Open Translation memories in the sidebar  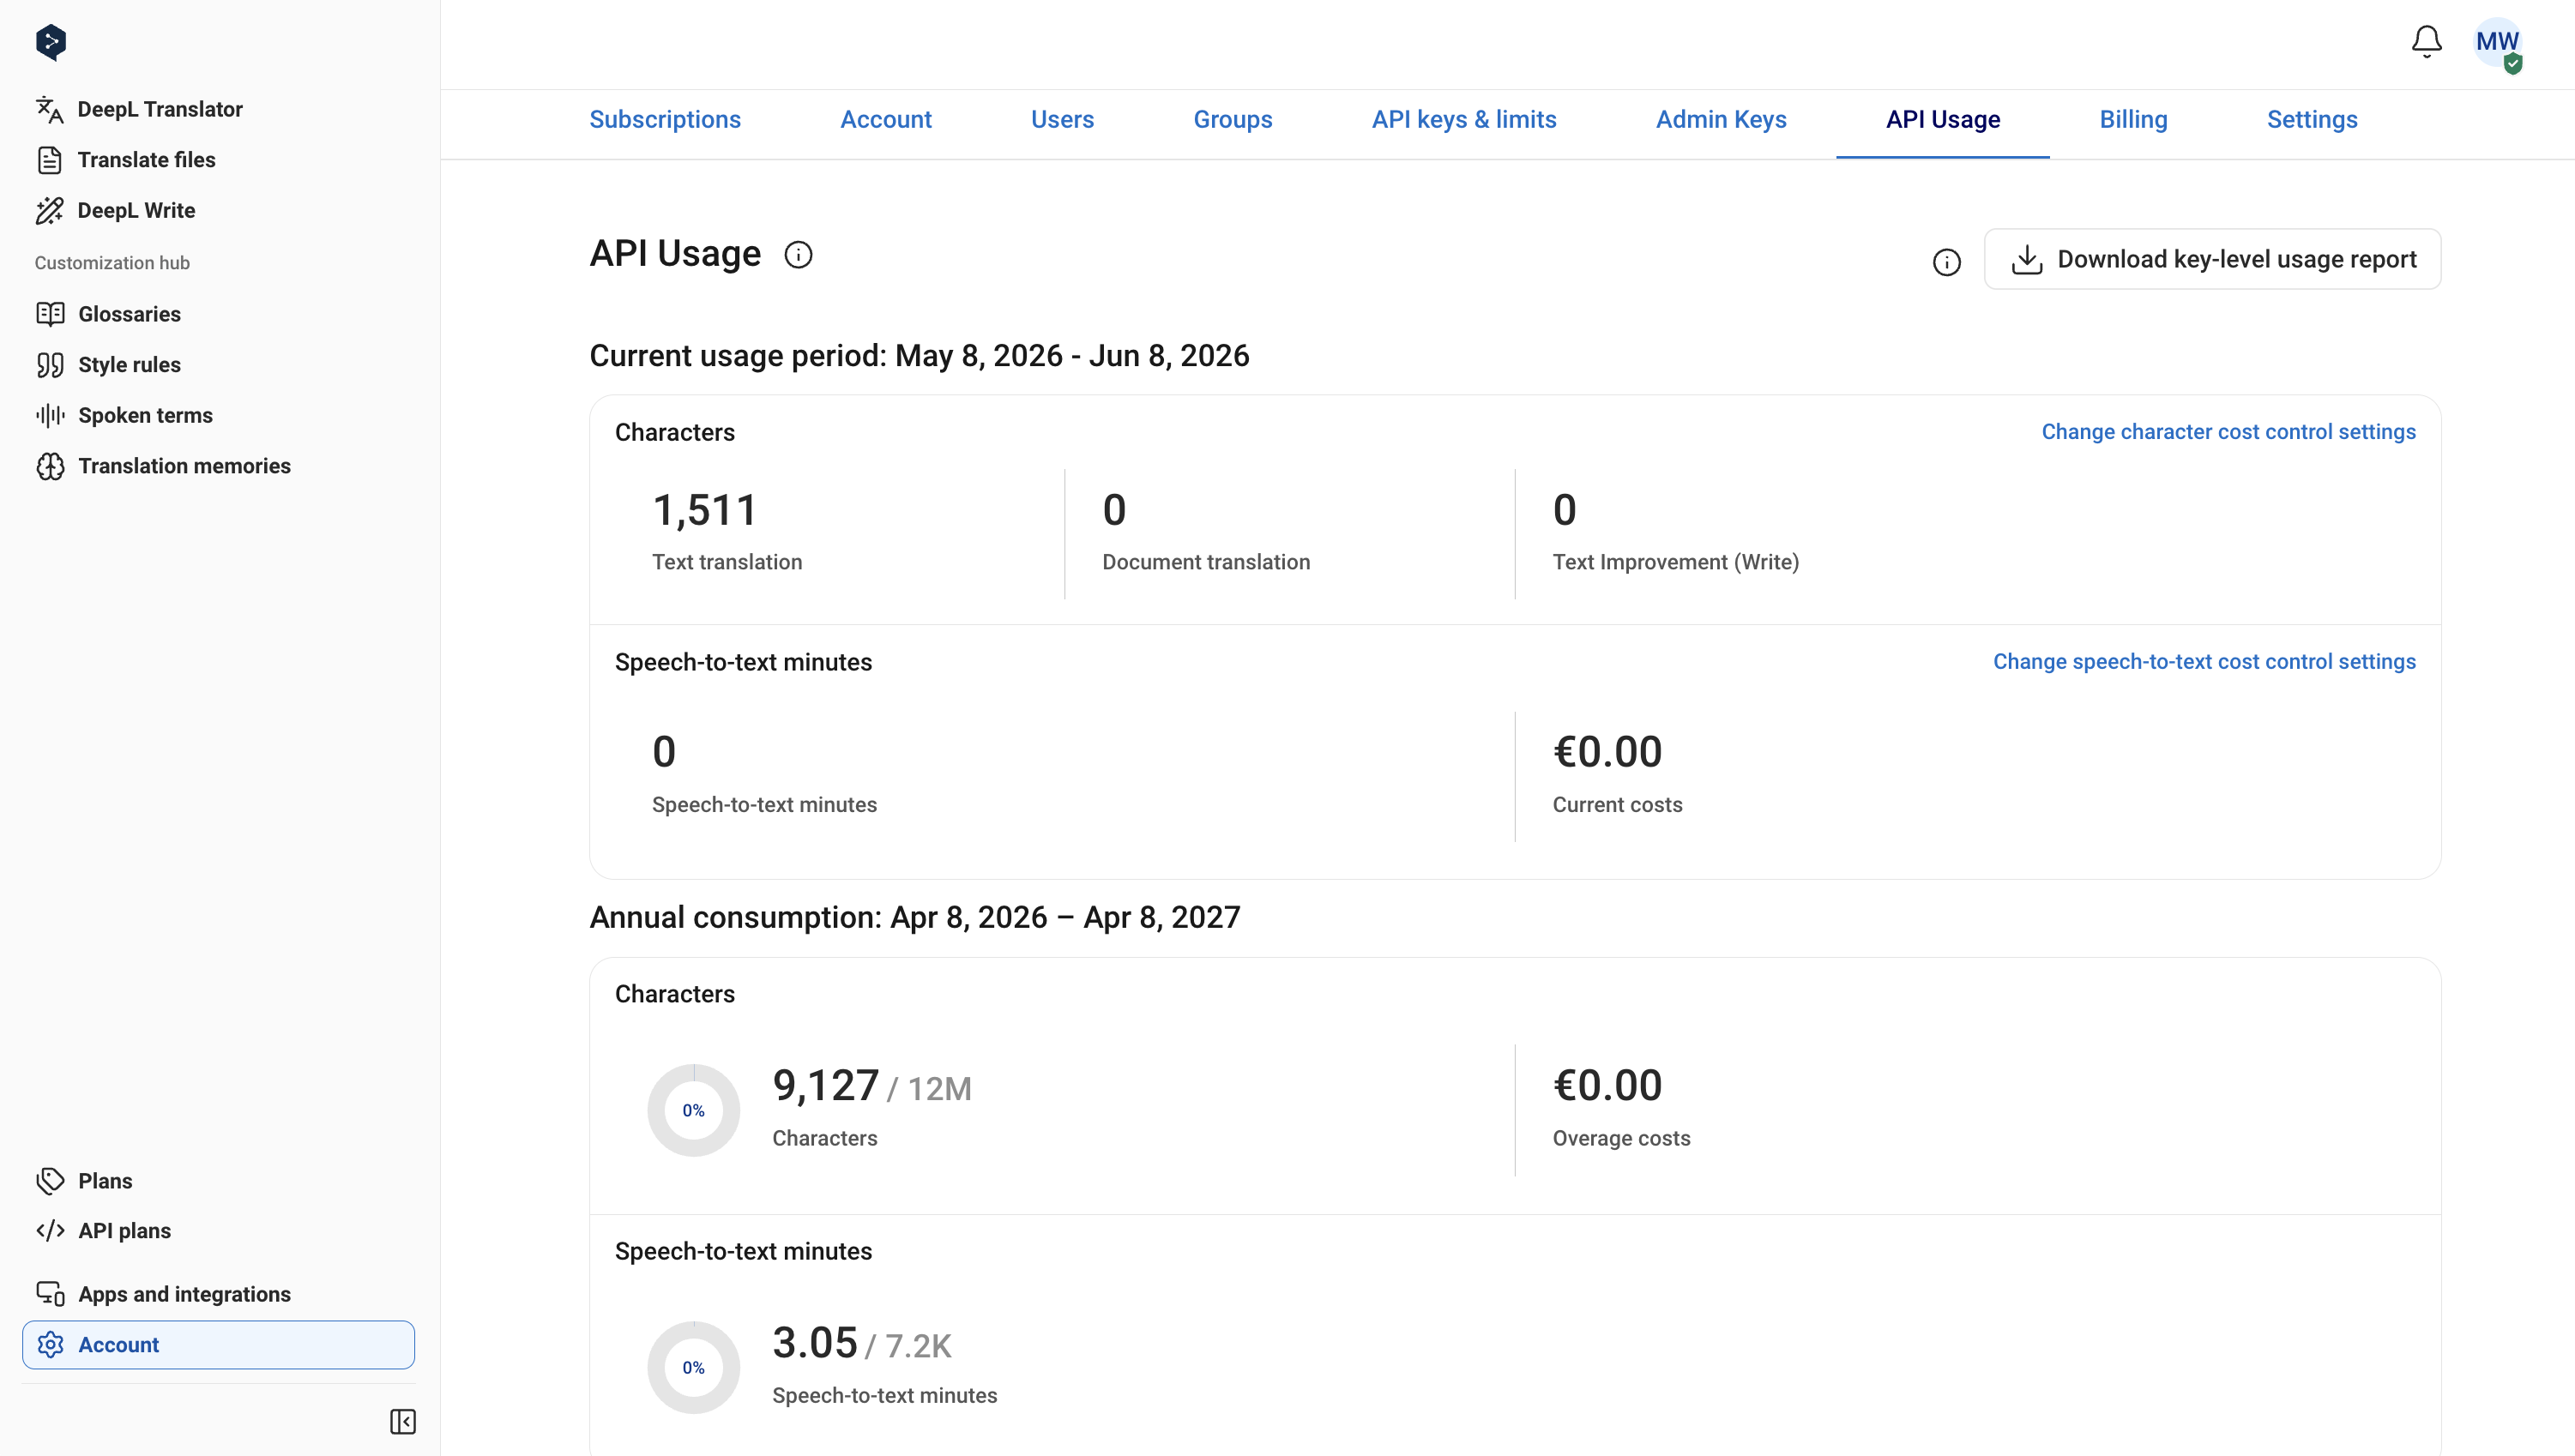click(184, 466)
